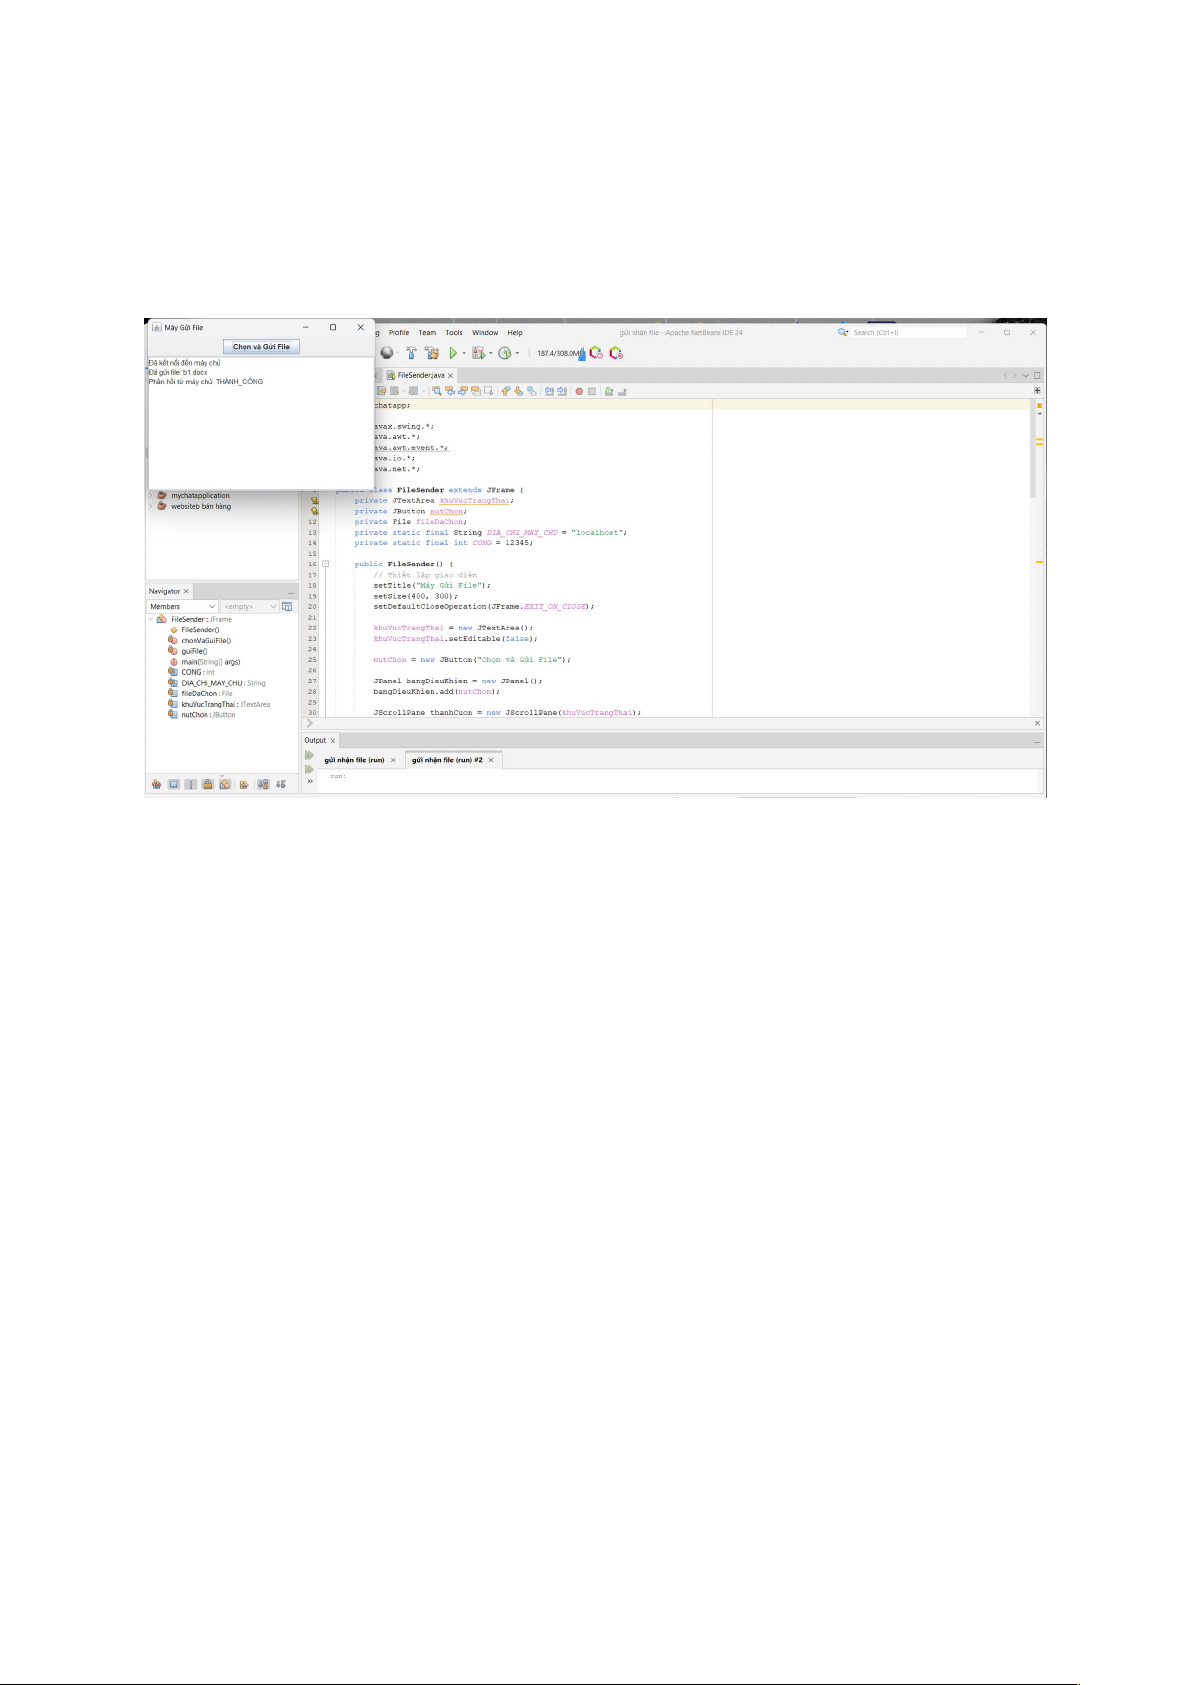Select guiFile() method in Navigator
Screen dimensions: 1192x1685
pos(194,651)
